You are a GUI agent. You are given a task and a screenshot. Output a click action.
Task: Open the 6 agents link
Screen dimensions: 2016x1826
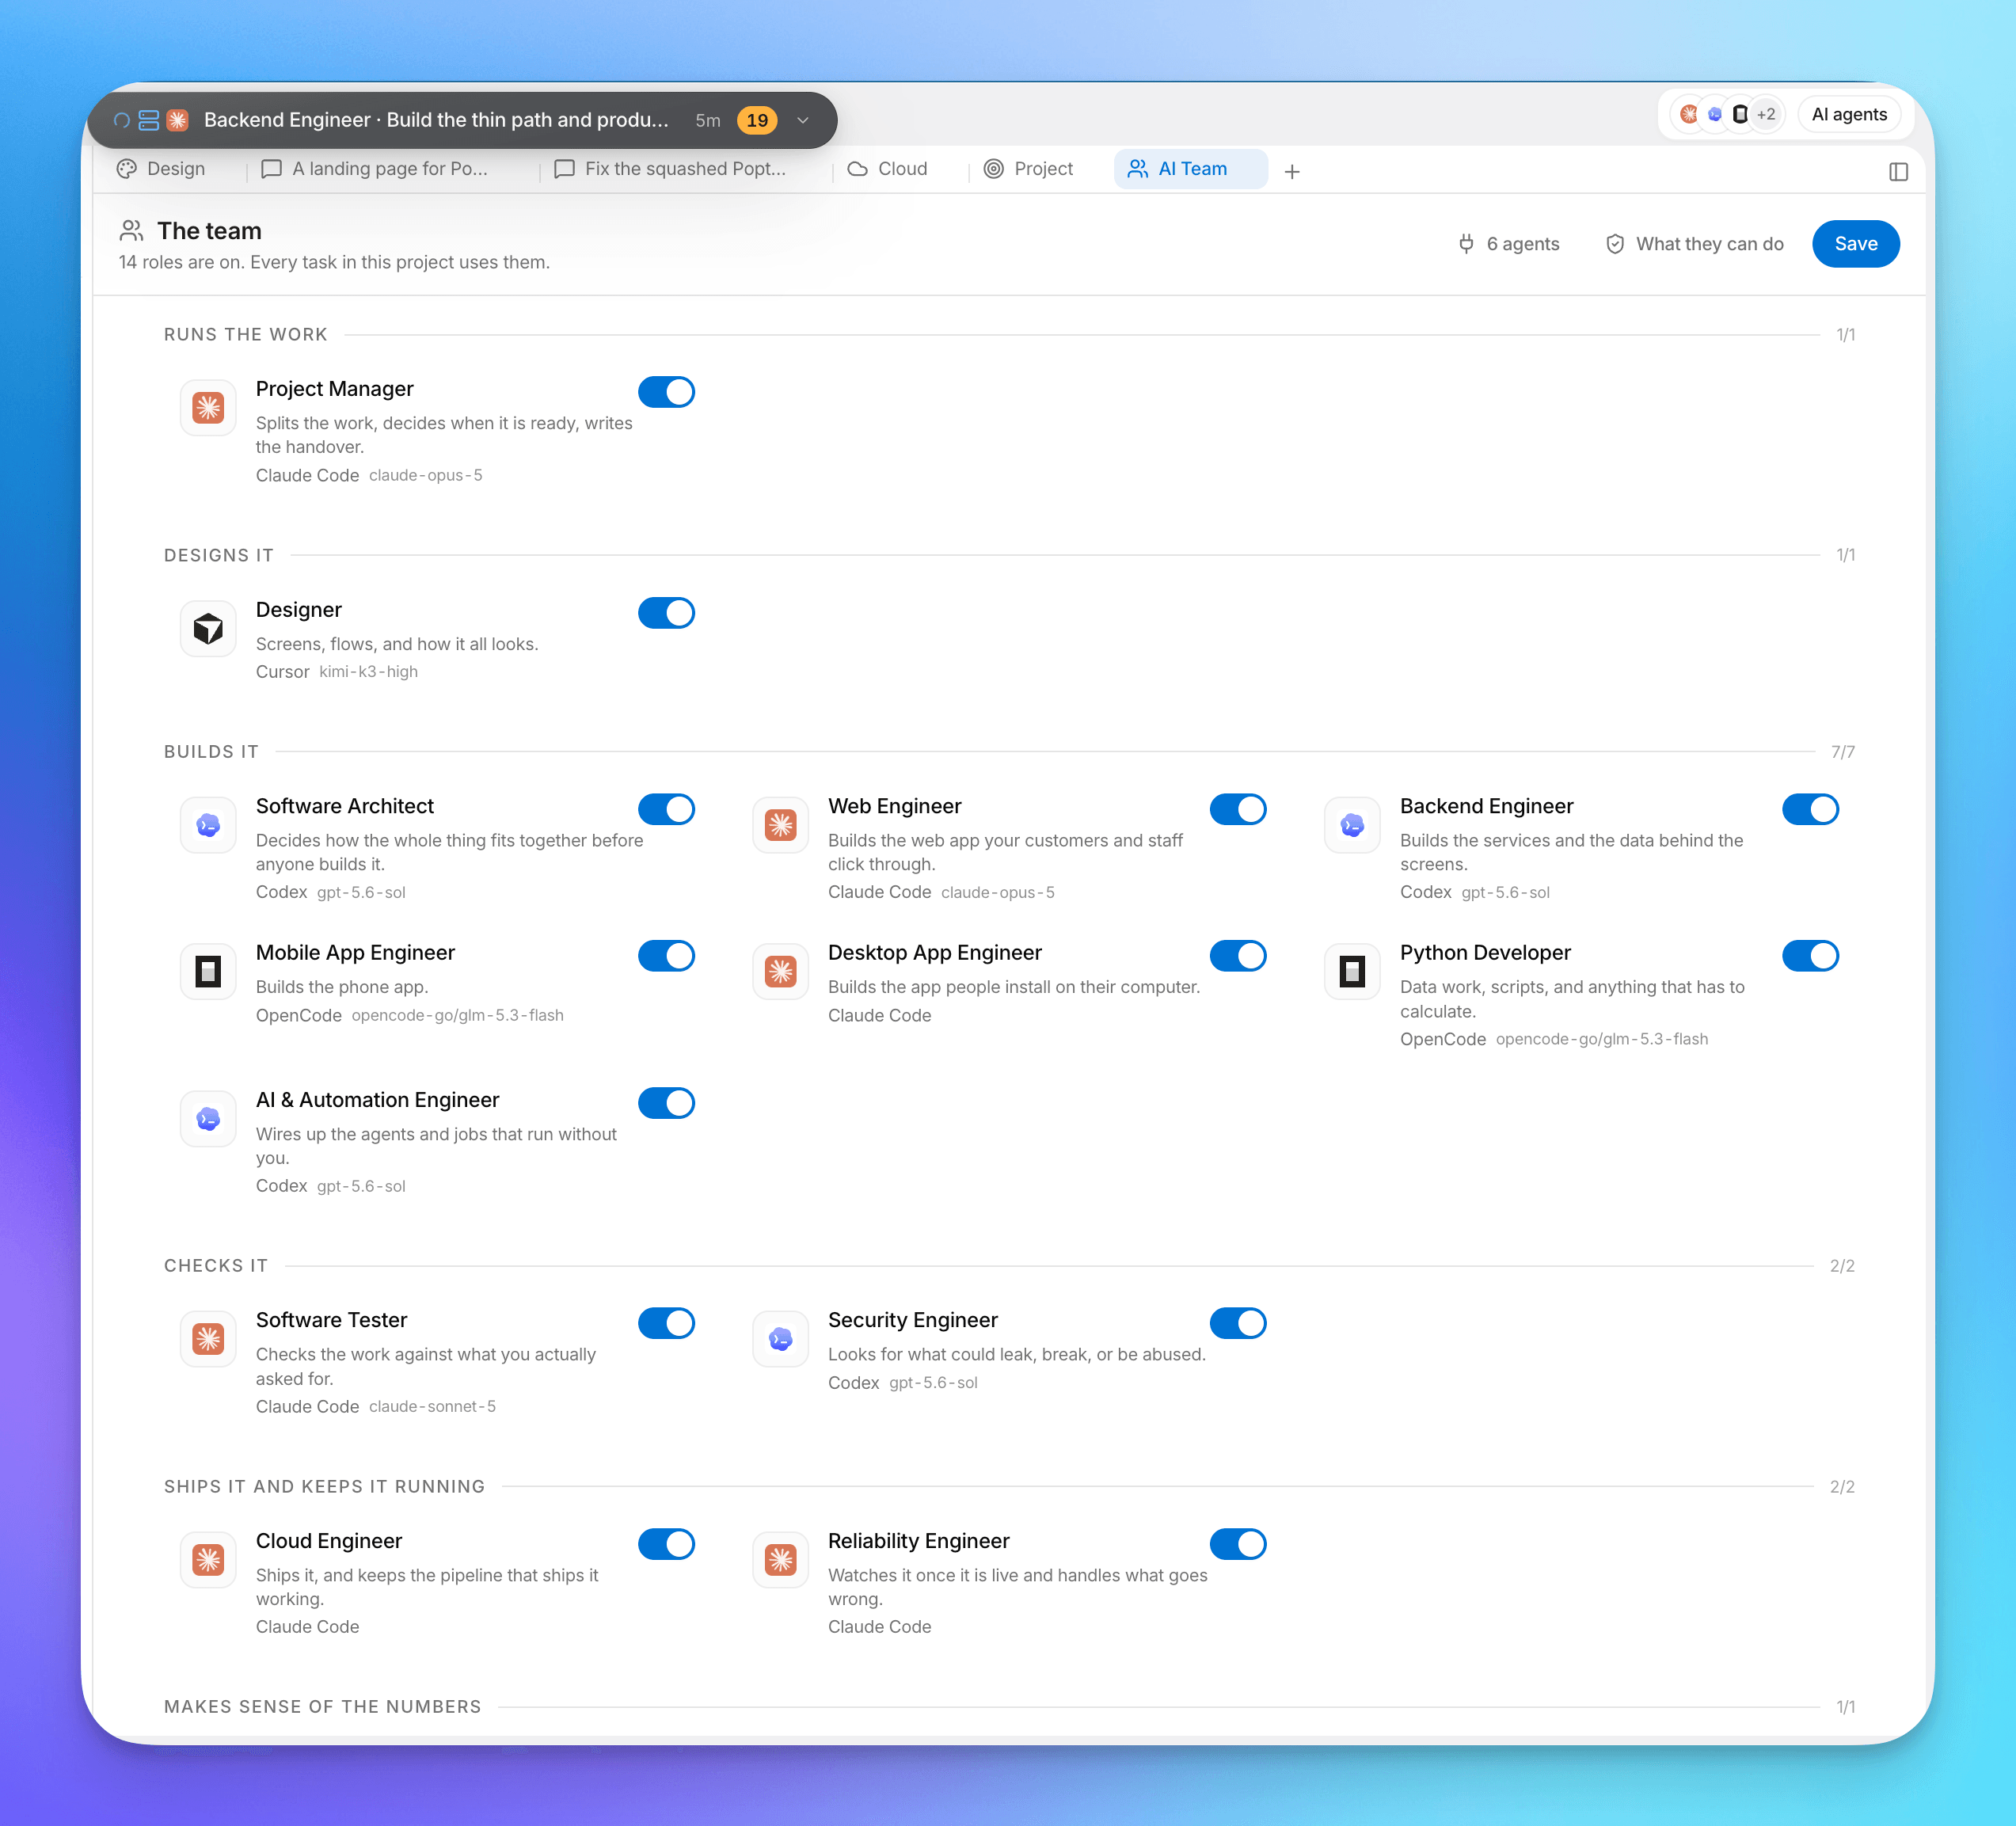[1508, 244]
